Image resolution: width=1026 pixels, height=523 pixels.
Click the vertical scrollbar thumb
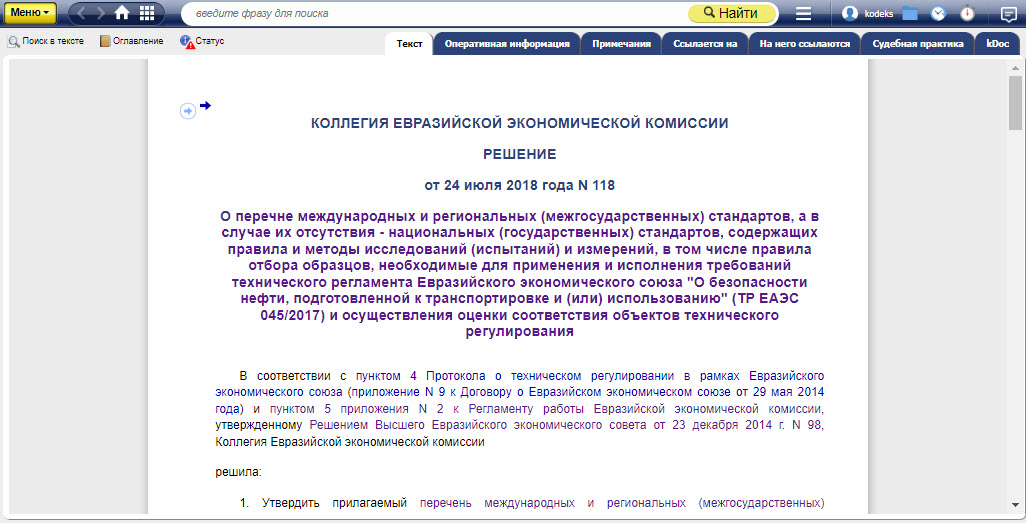click(1015, 103)
